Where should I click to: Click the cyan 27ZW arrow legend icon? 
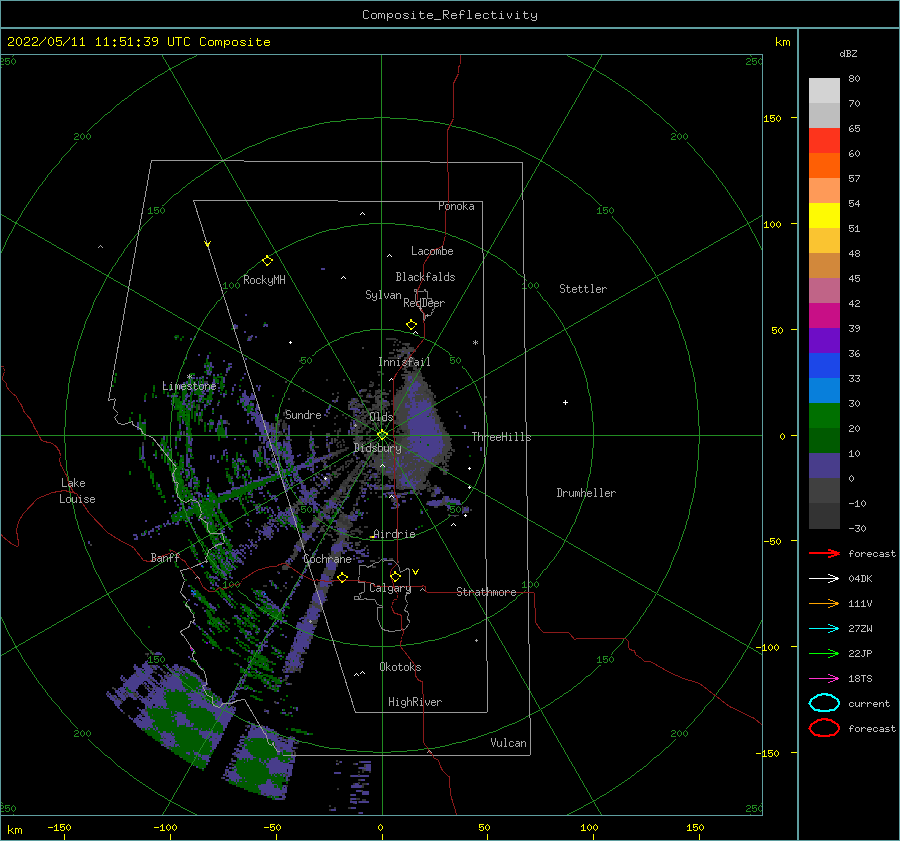[x=824, y=629]
